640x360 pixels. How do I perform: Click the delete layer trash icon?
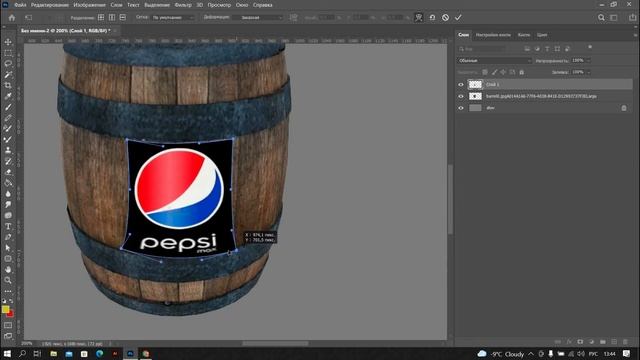click(625, 342)
